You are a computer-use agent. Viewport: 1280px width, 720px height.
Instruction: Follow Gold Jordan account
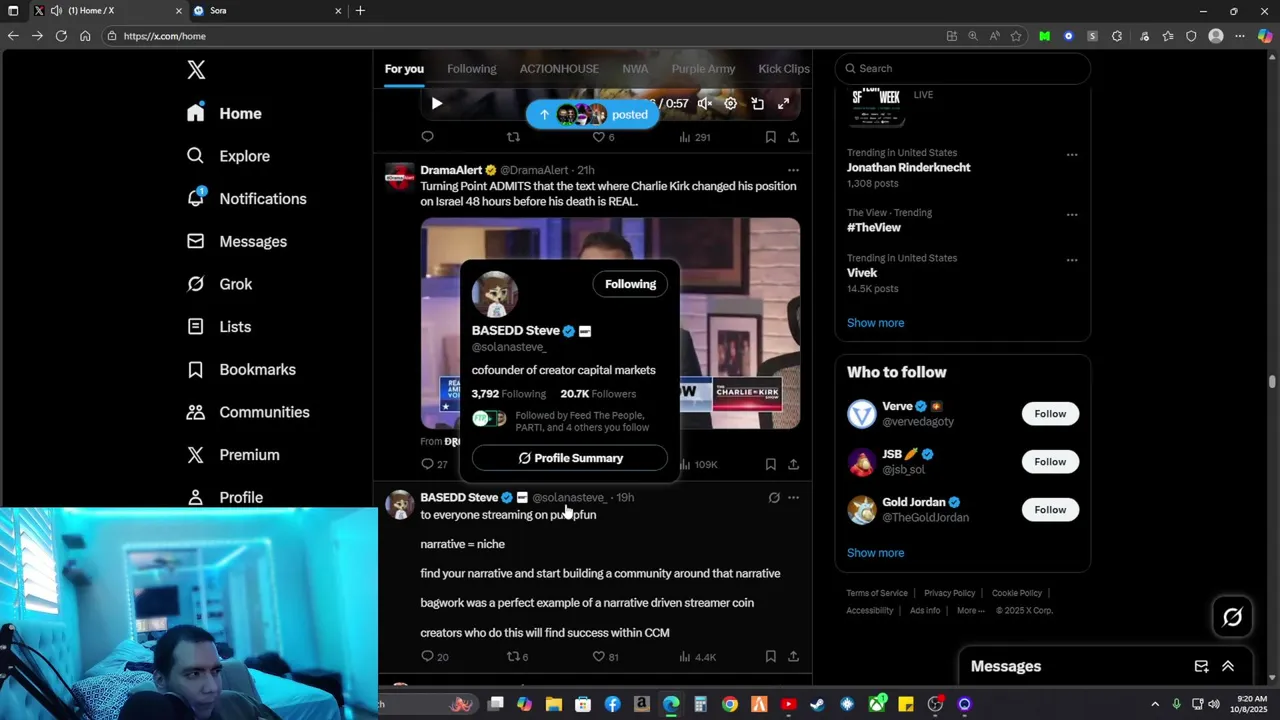click(x=1050, y=510)
